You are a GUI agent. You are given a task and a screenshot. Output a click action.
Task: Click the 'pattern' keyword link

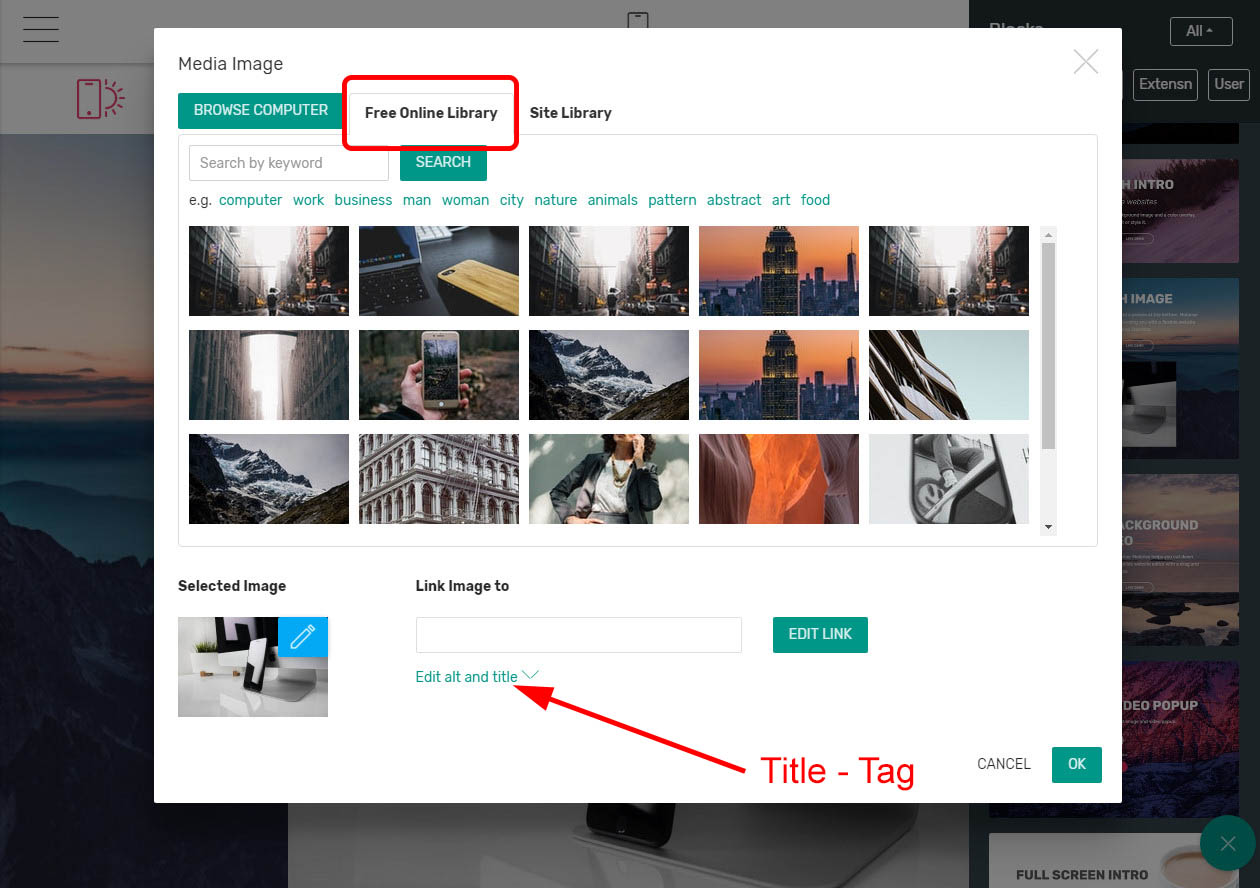(672, 200)
